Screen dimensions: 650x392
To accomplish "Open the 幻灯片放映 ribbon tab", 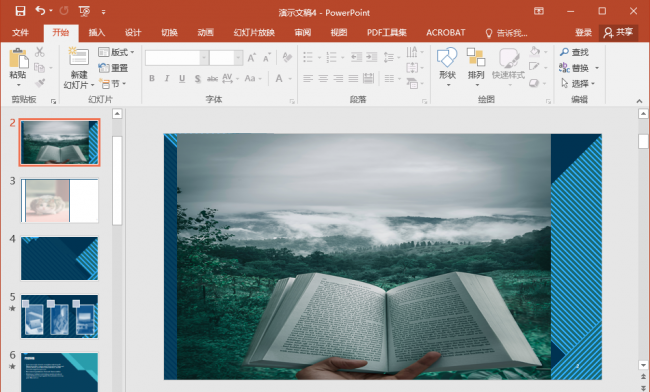I will [x=254, y=32].
